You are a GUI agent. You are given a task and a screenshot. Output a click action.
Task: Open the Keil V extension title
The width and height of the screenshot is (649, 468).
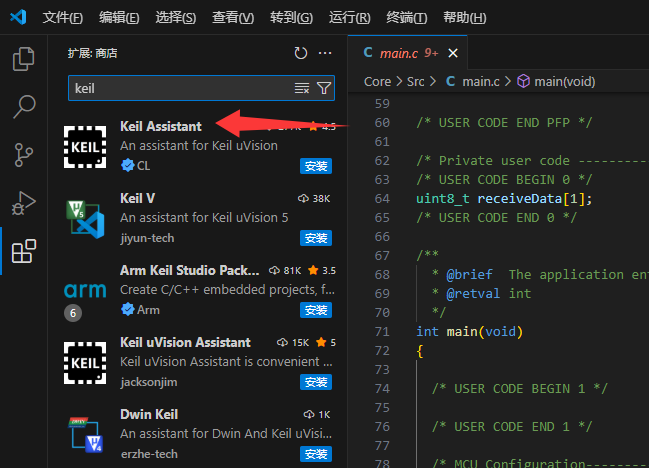click(137, 198)
